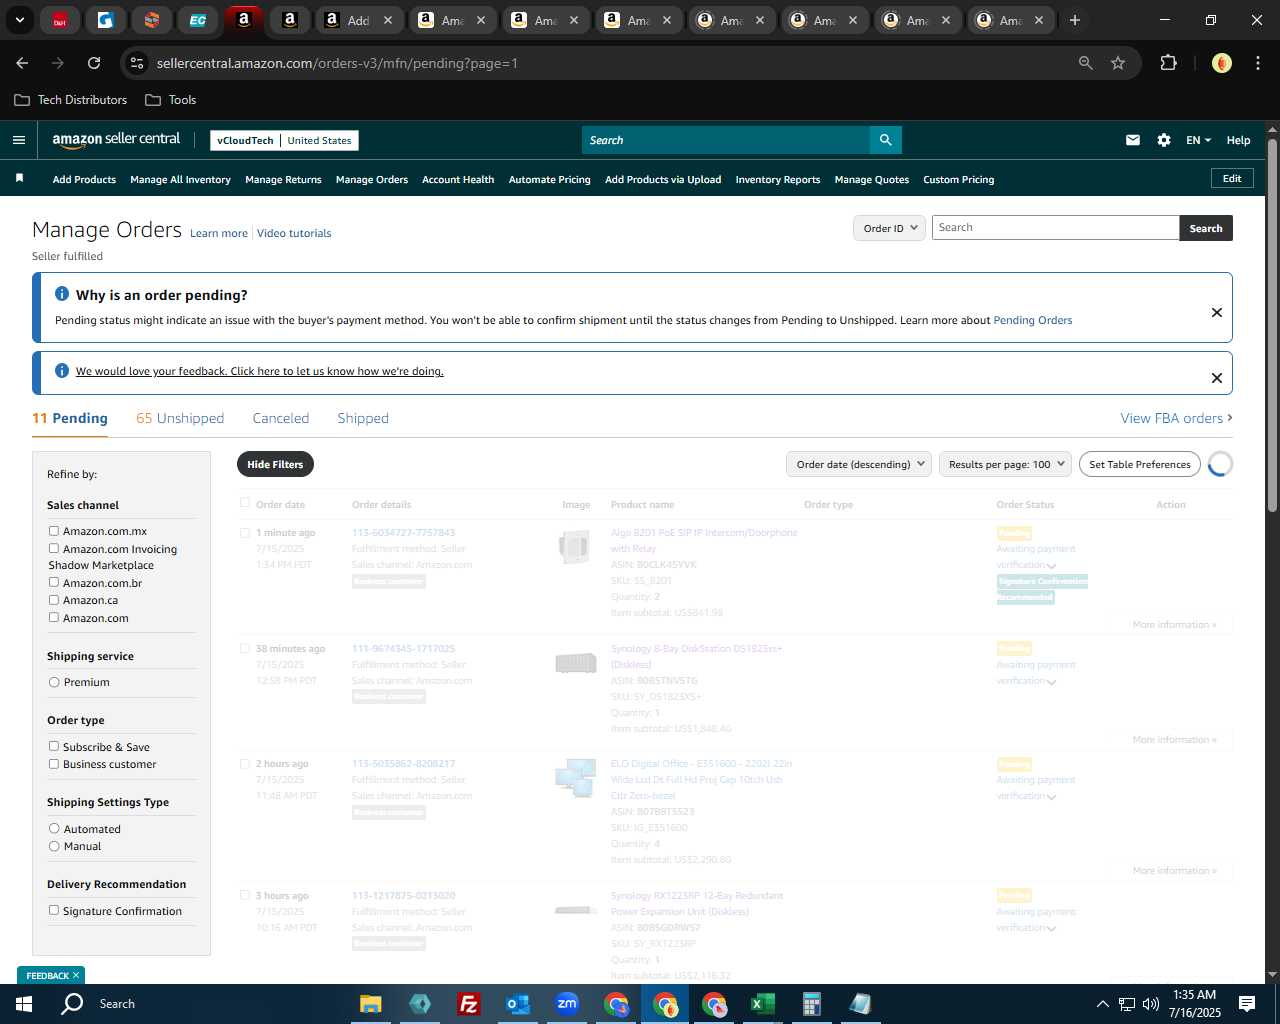1280x1024 pixels.
Task: Open Outlook from taskbar
Action: click(x=517, y=1004)
